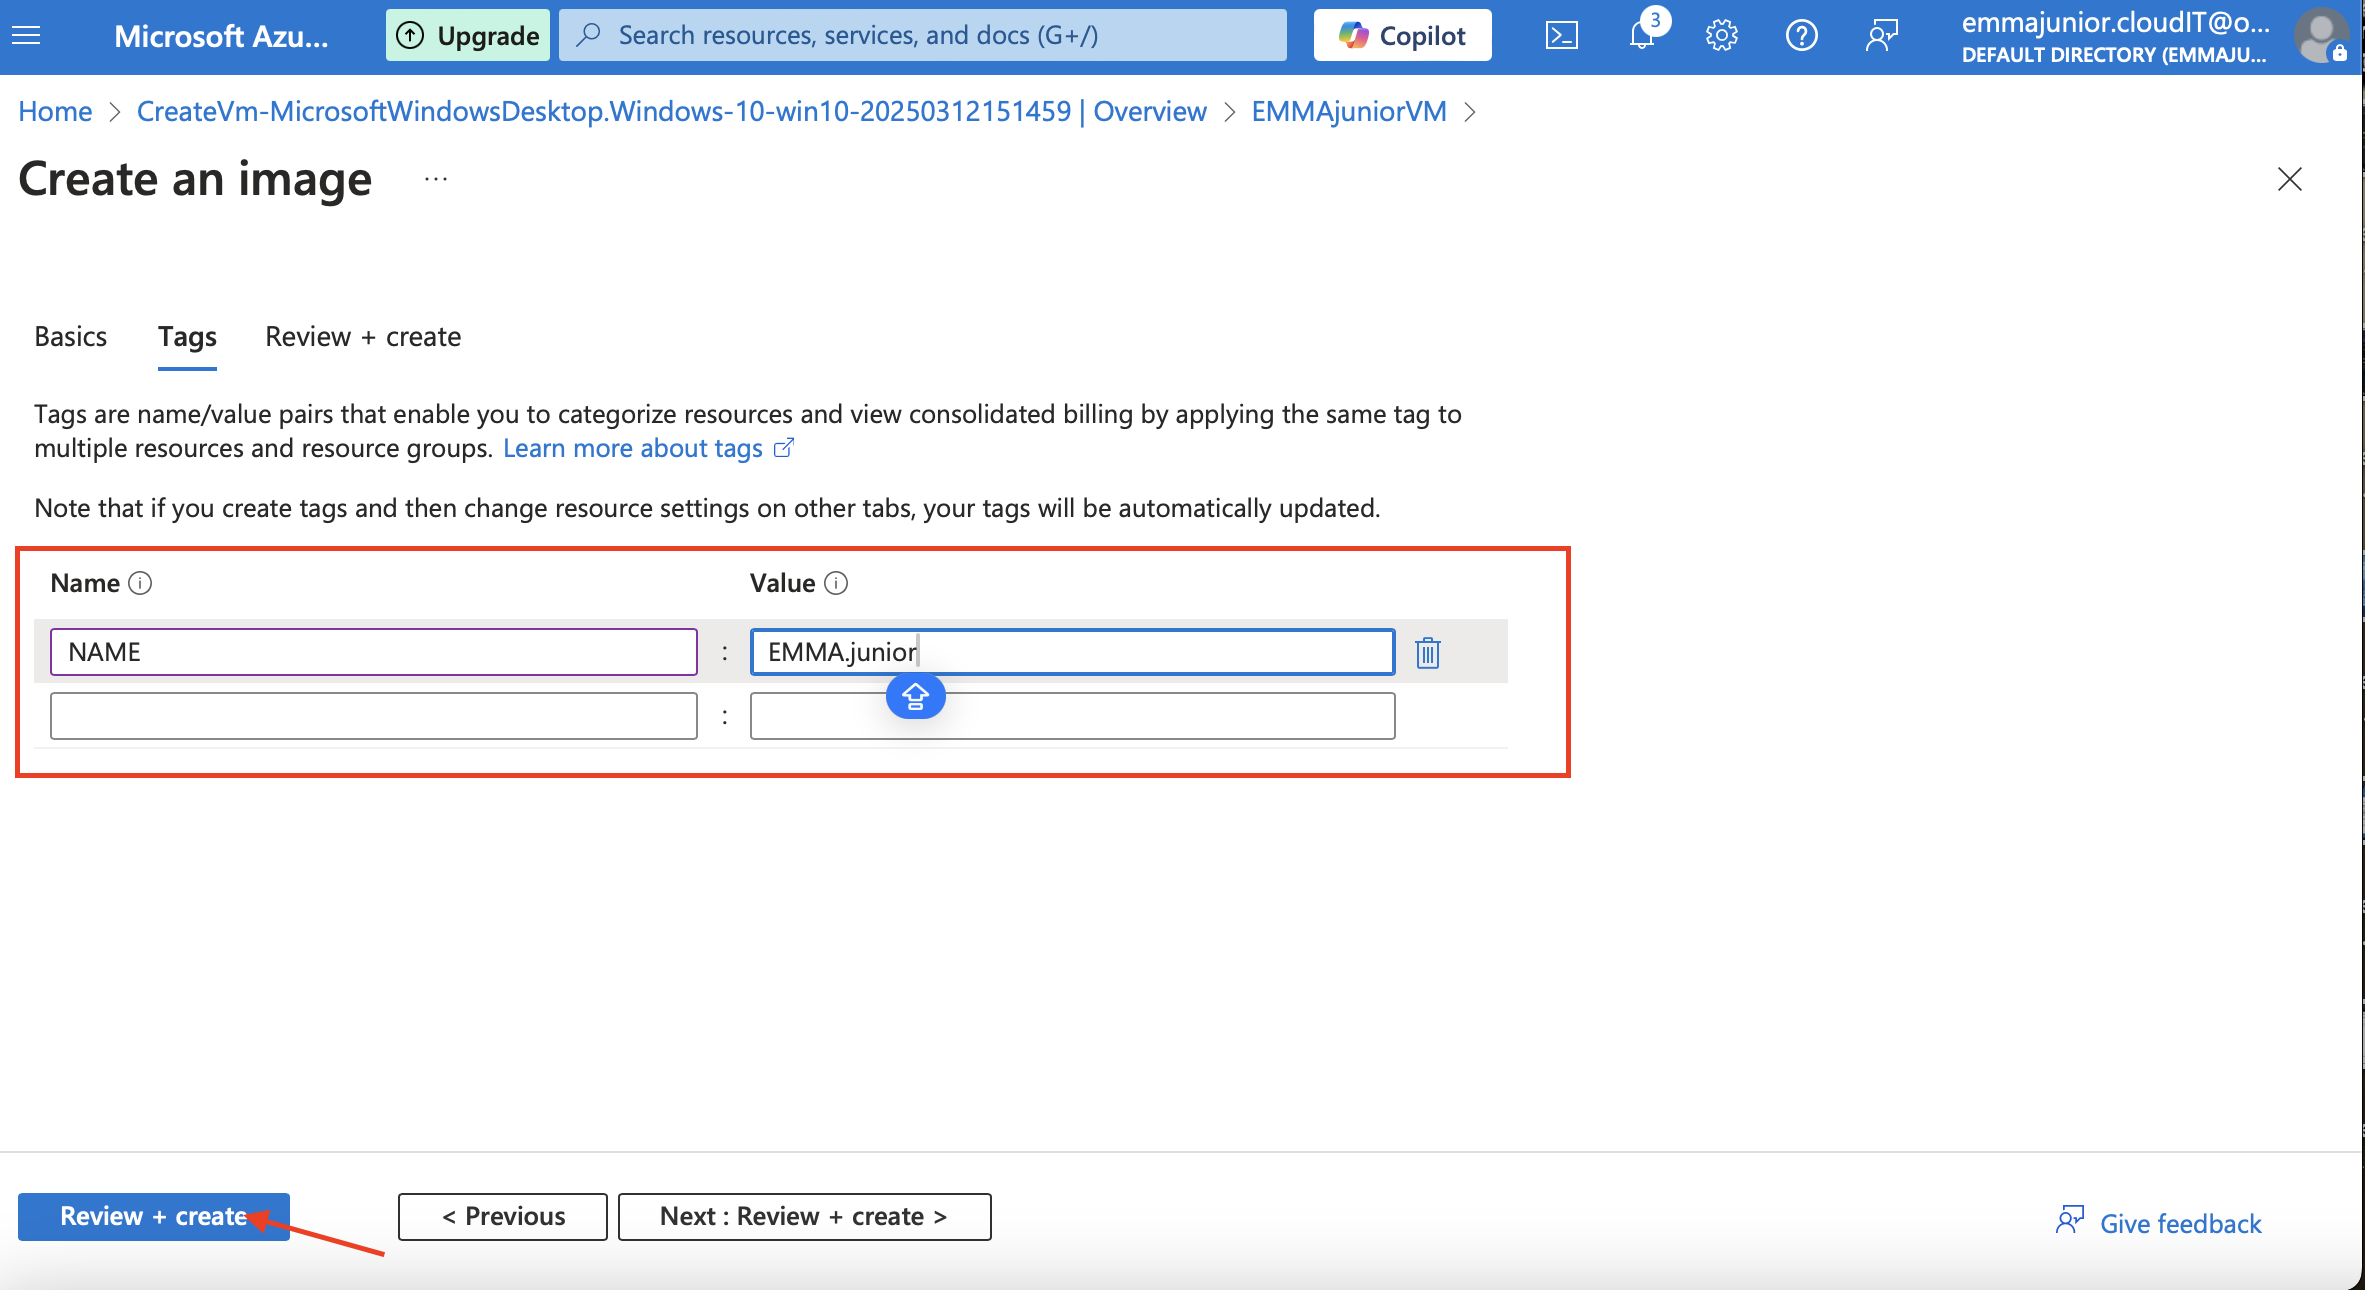Delete the NAME tag row
This screenshot has height=1290, width=2365.
(x=1428, y=653)
